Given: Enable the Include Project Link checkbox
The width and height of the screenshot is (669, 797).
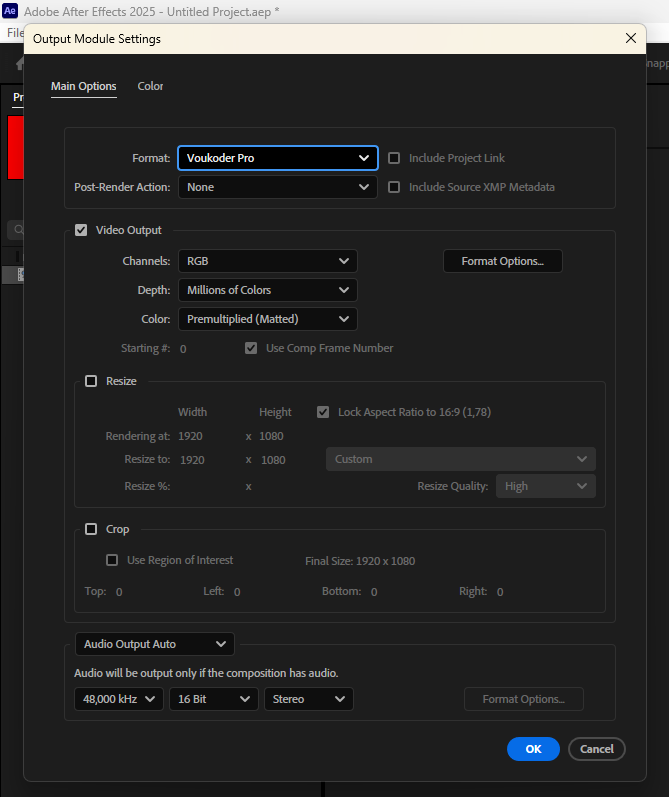Looking at the screenshot, I should click(x=394, y=158).
